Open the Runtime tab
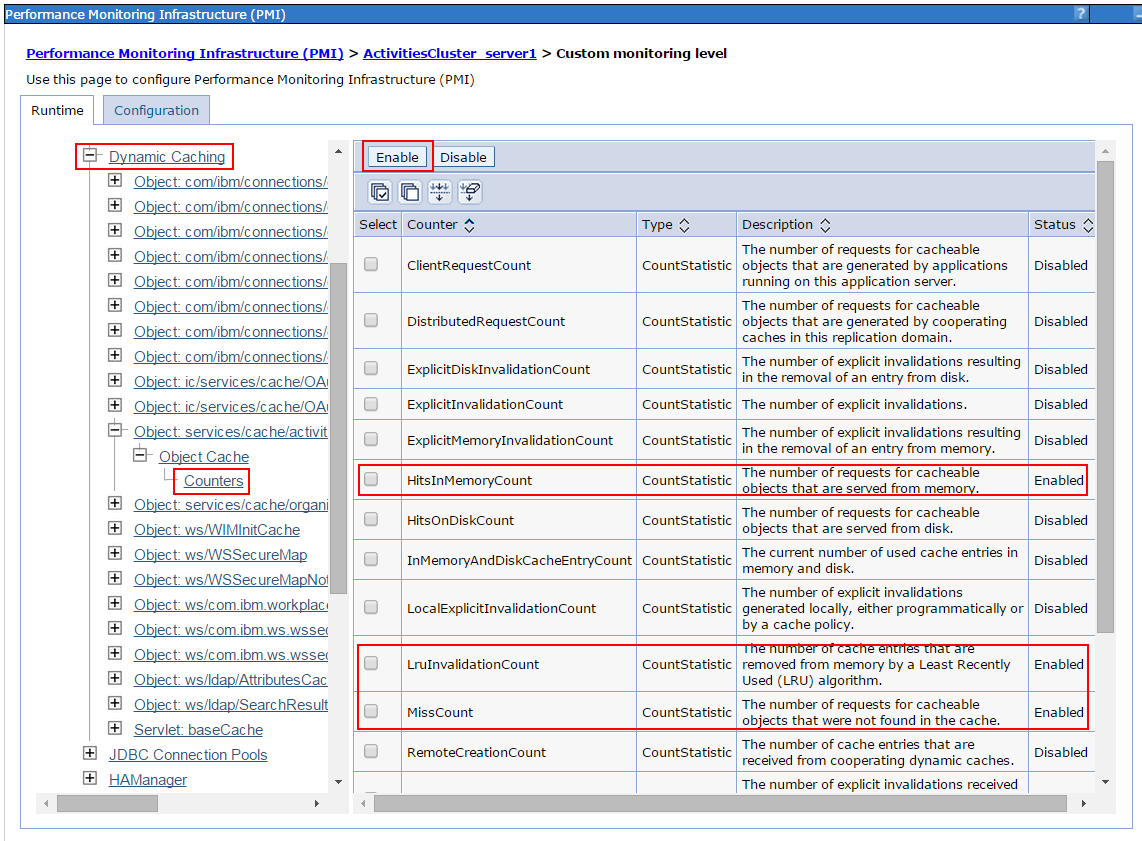Screen dimensions: 1142x841 pyautogui.click(x=57, y=111)
